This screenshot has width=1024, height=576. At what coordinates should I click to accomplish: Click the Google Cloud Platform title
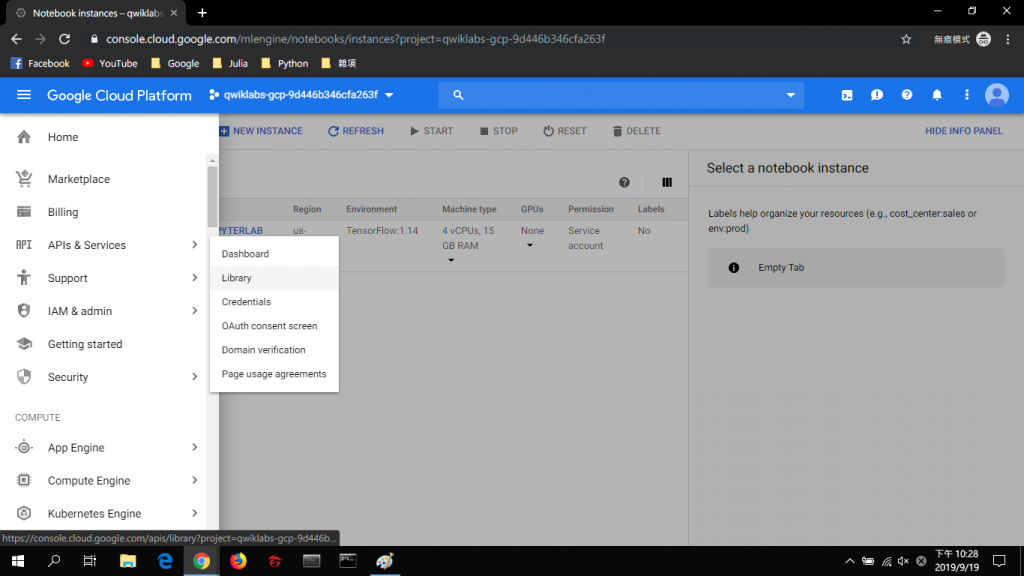coord(120,95)
